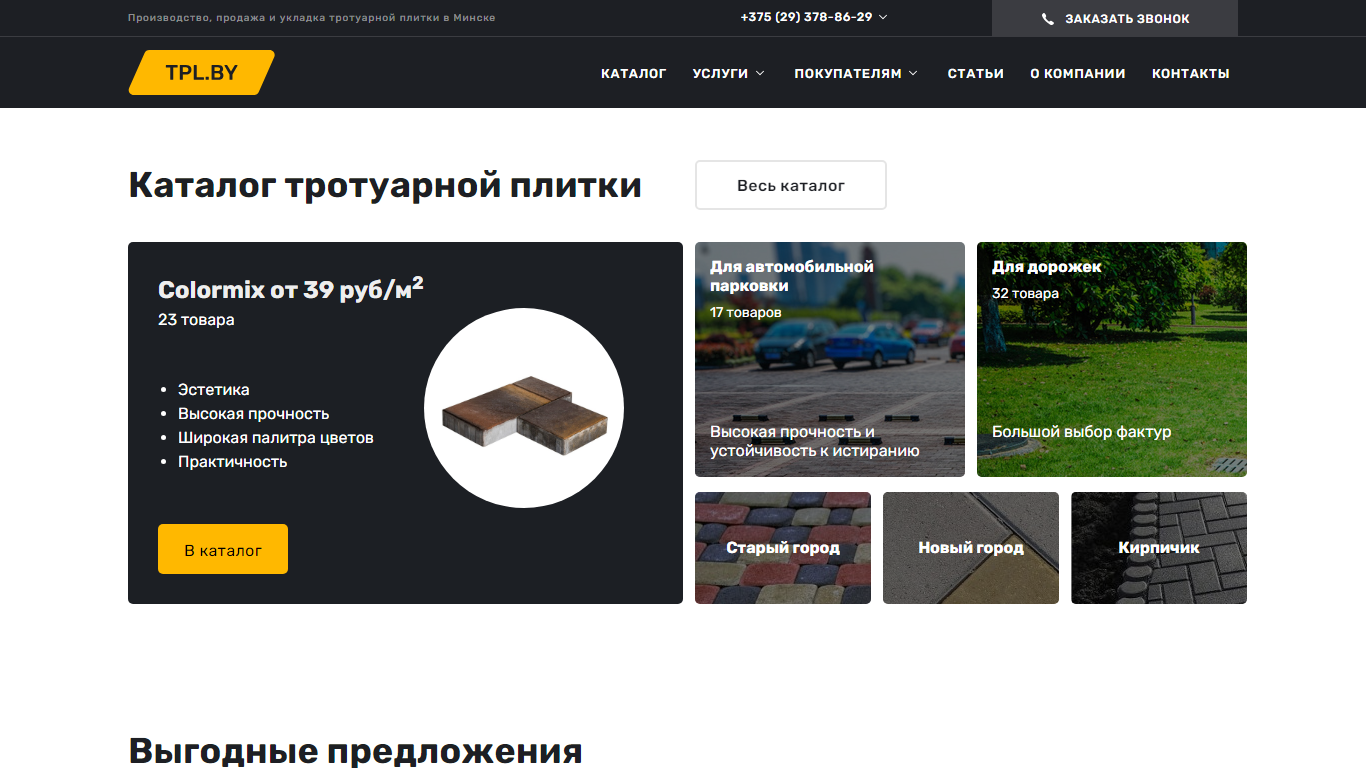Click the Заказать звонок button
1366x768 pixels.
(1115, 18)
